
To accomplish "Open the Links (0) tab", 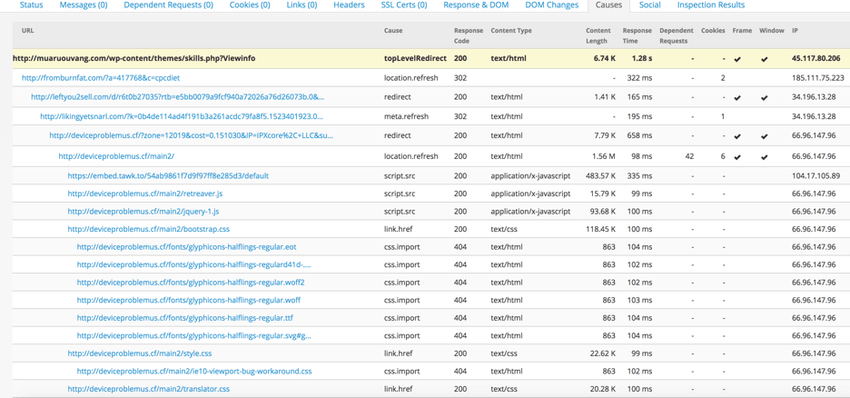I will click(301, 5).
